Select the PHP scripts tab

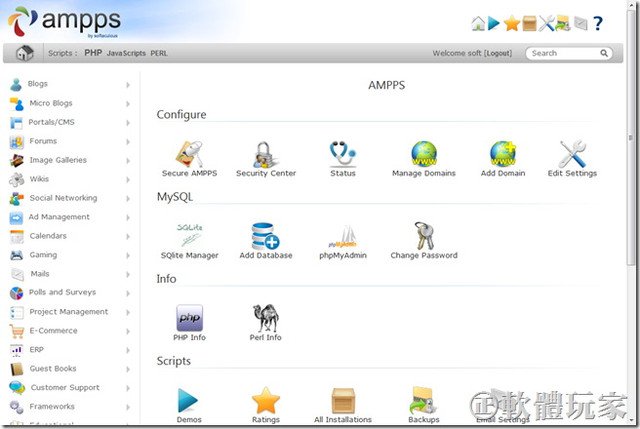93,53
